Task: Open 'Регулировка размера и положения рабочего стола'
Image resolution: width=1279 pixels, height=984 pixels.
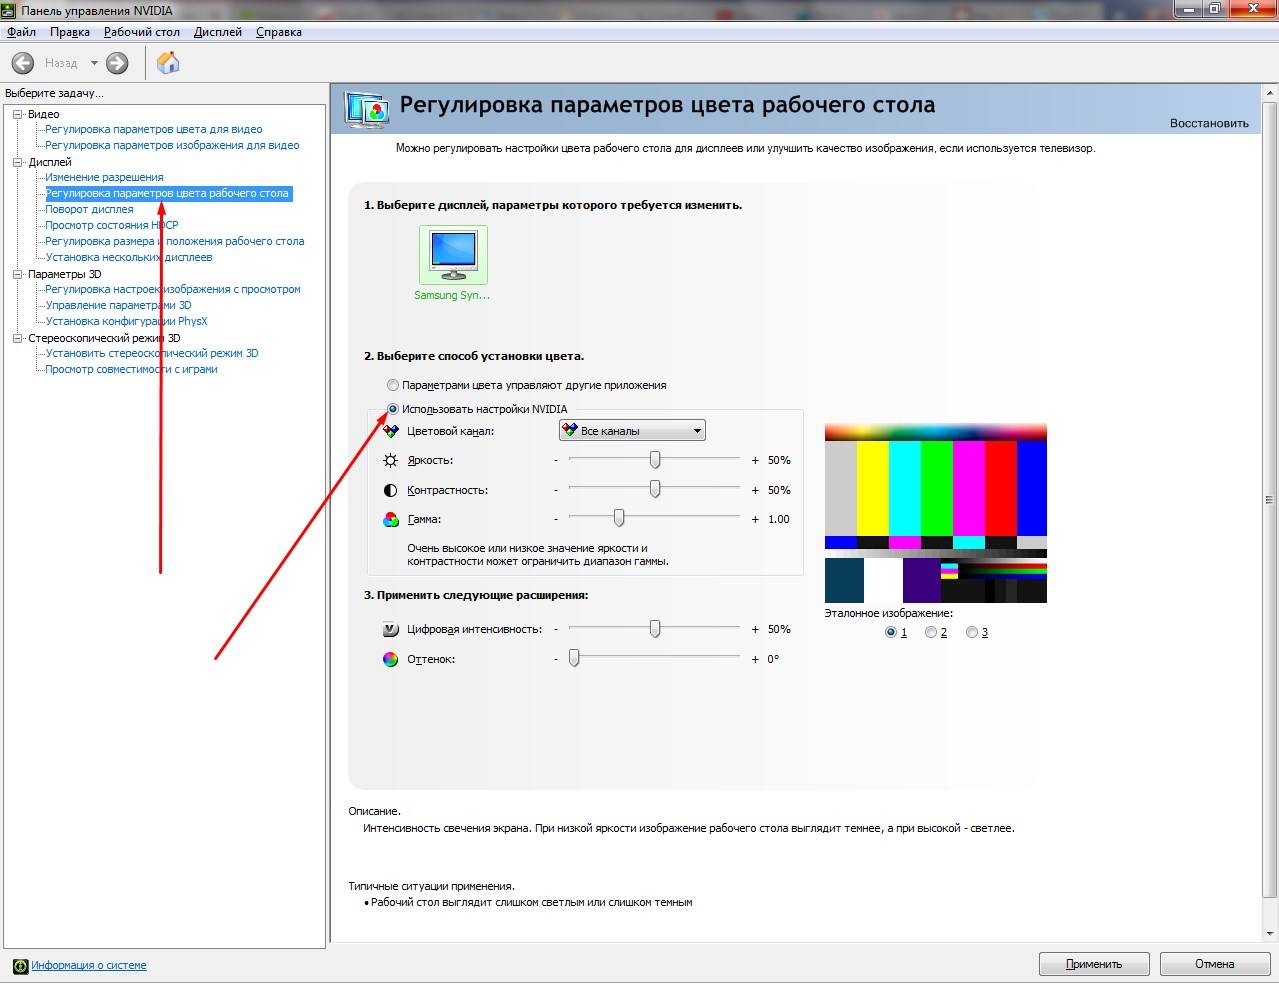Action: pos(175,241)
